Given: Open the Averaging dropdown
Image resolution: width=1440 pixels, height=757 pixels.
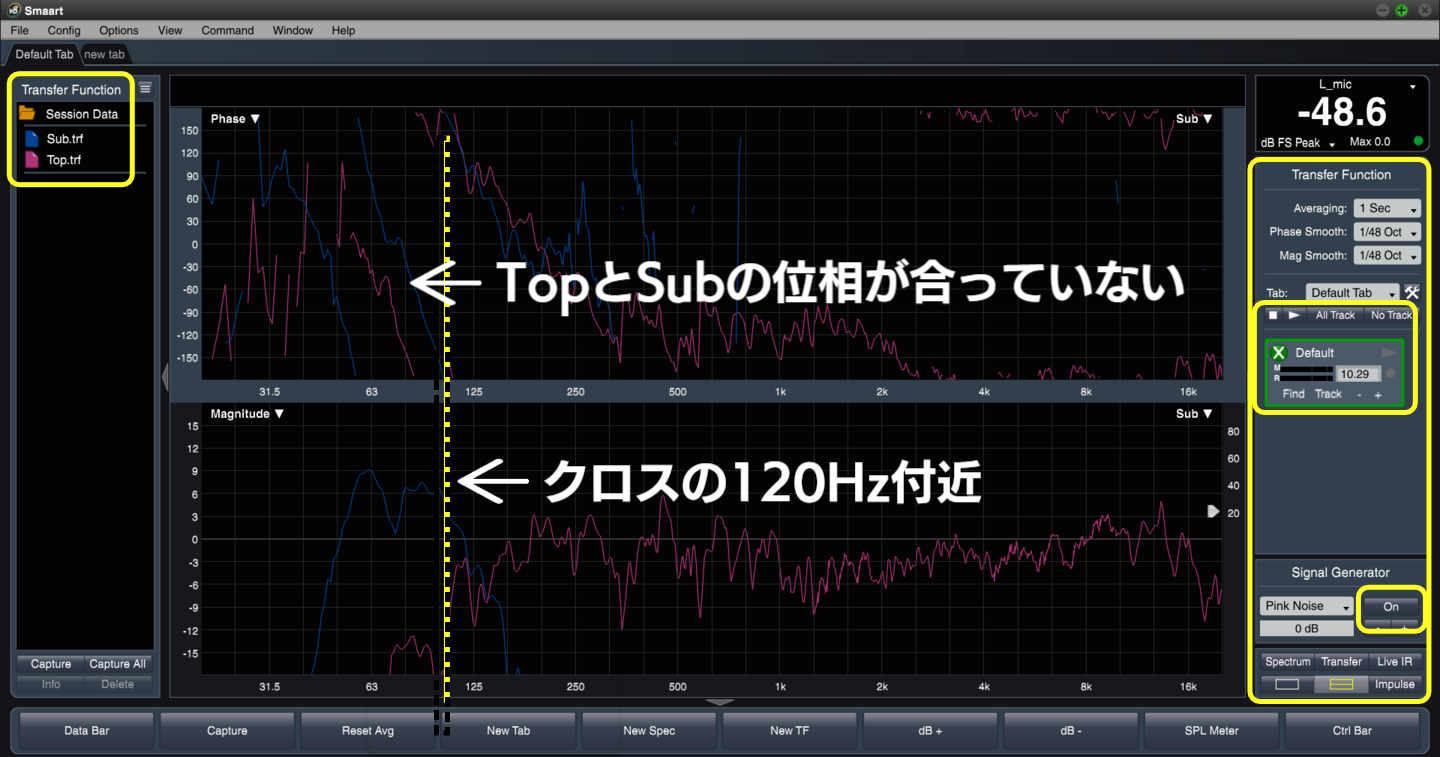Looking at the screenshot, I should 1387,208.
